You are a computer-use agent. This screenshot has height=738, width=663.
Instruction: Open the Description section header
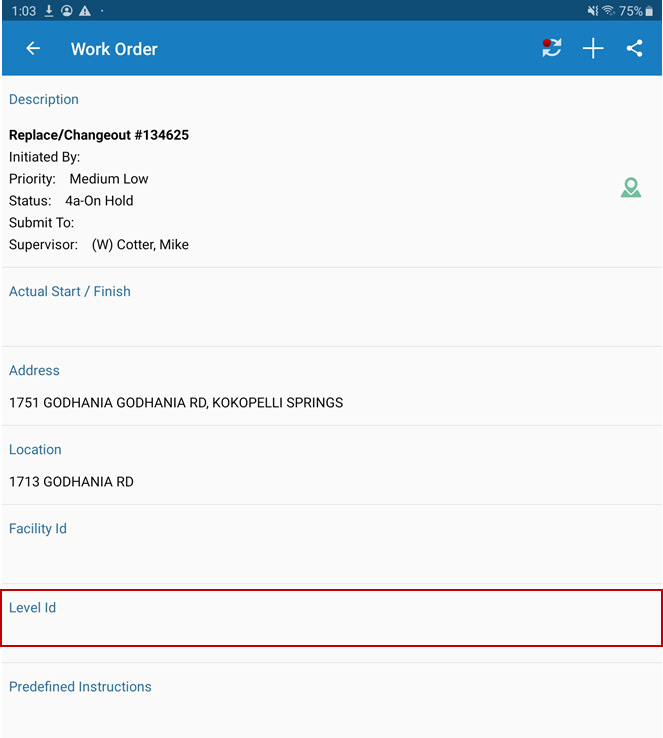(x=44, y=100)
